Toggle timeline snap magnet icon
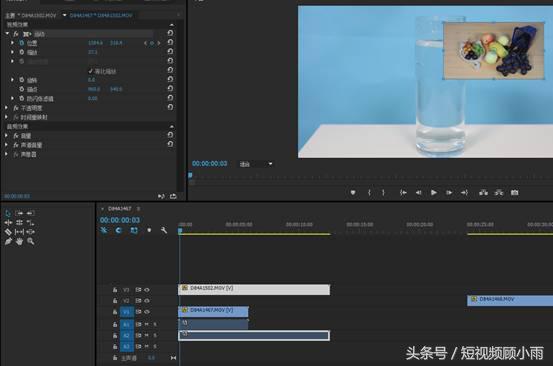Viewport: 553px width, 366px height. pyautogui.click(x=118, y=230)
